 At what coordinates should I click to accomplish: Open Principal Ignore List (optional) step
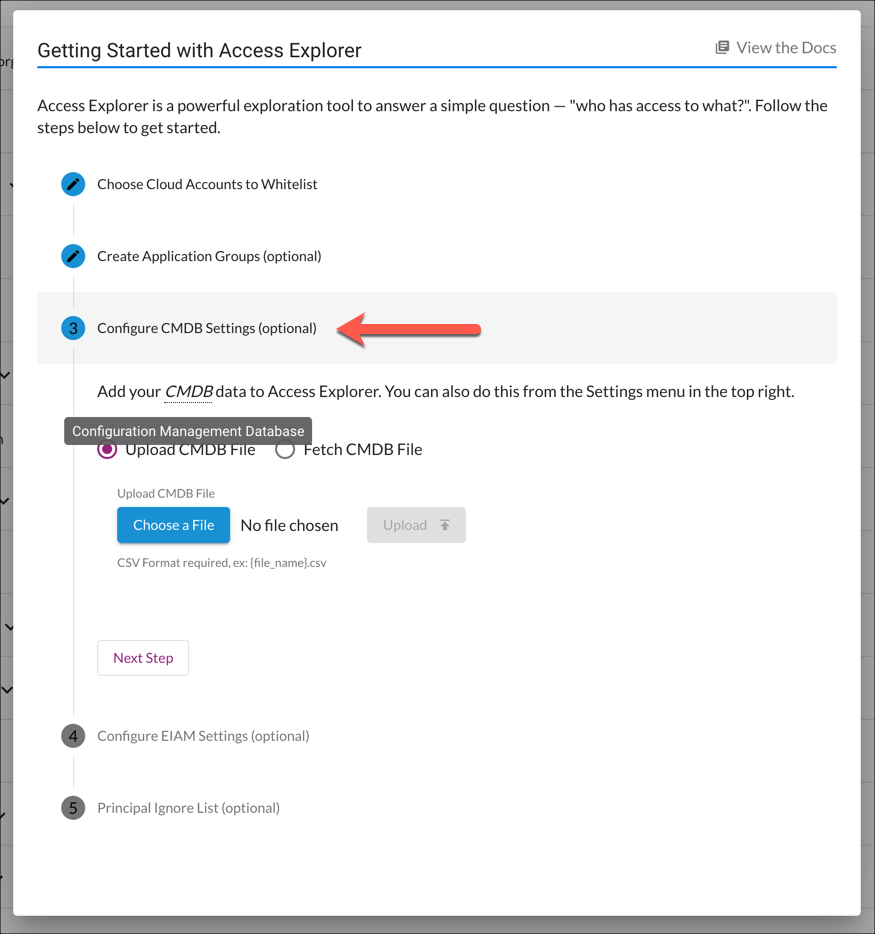tap(188, 808)
